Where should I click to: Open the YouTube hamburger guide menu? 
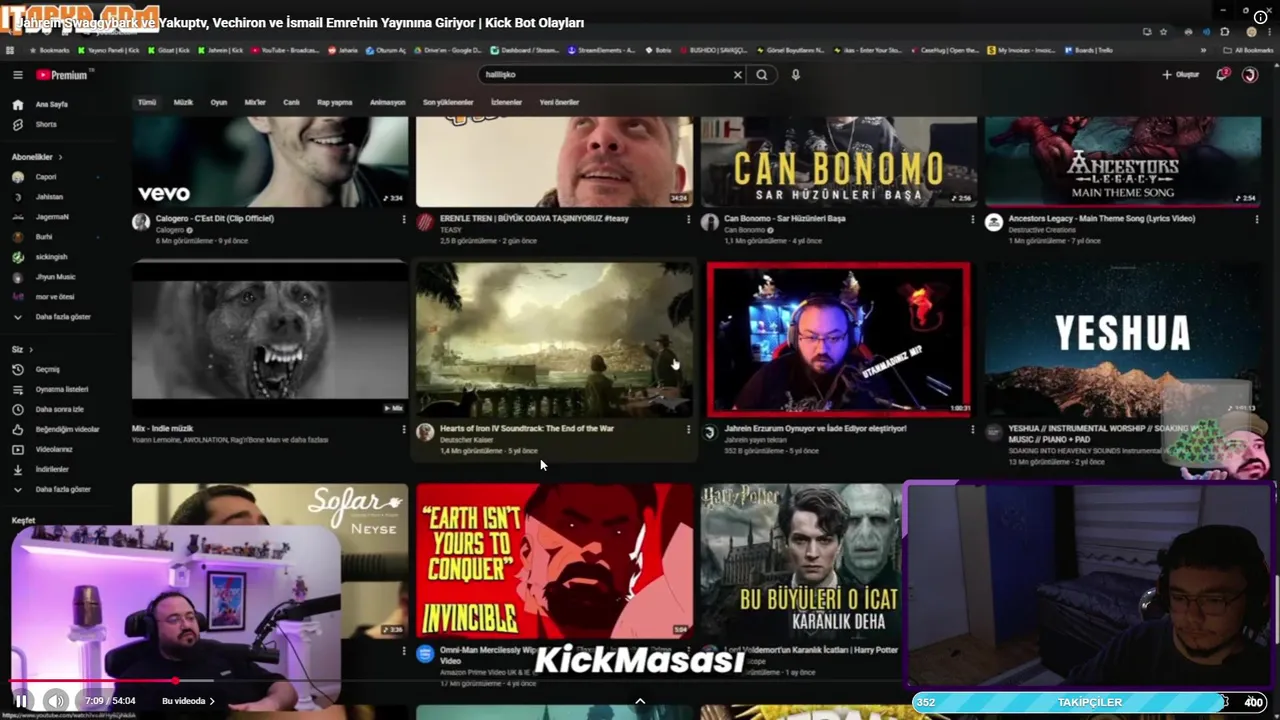point(17,75)
